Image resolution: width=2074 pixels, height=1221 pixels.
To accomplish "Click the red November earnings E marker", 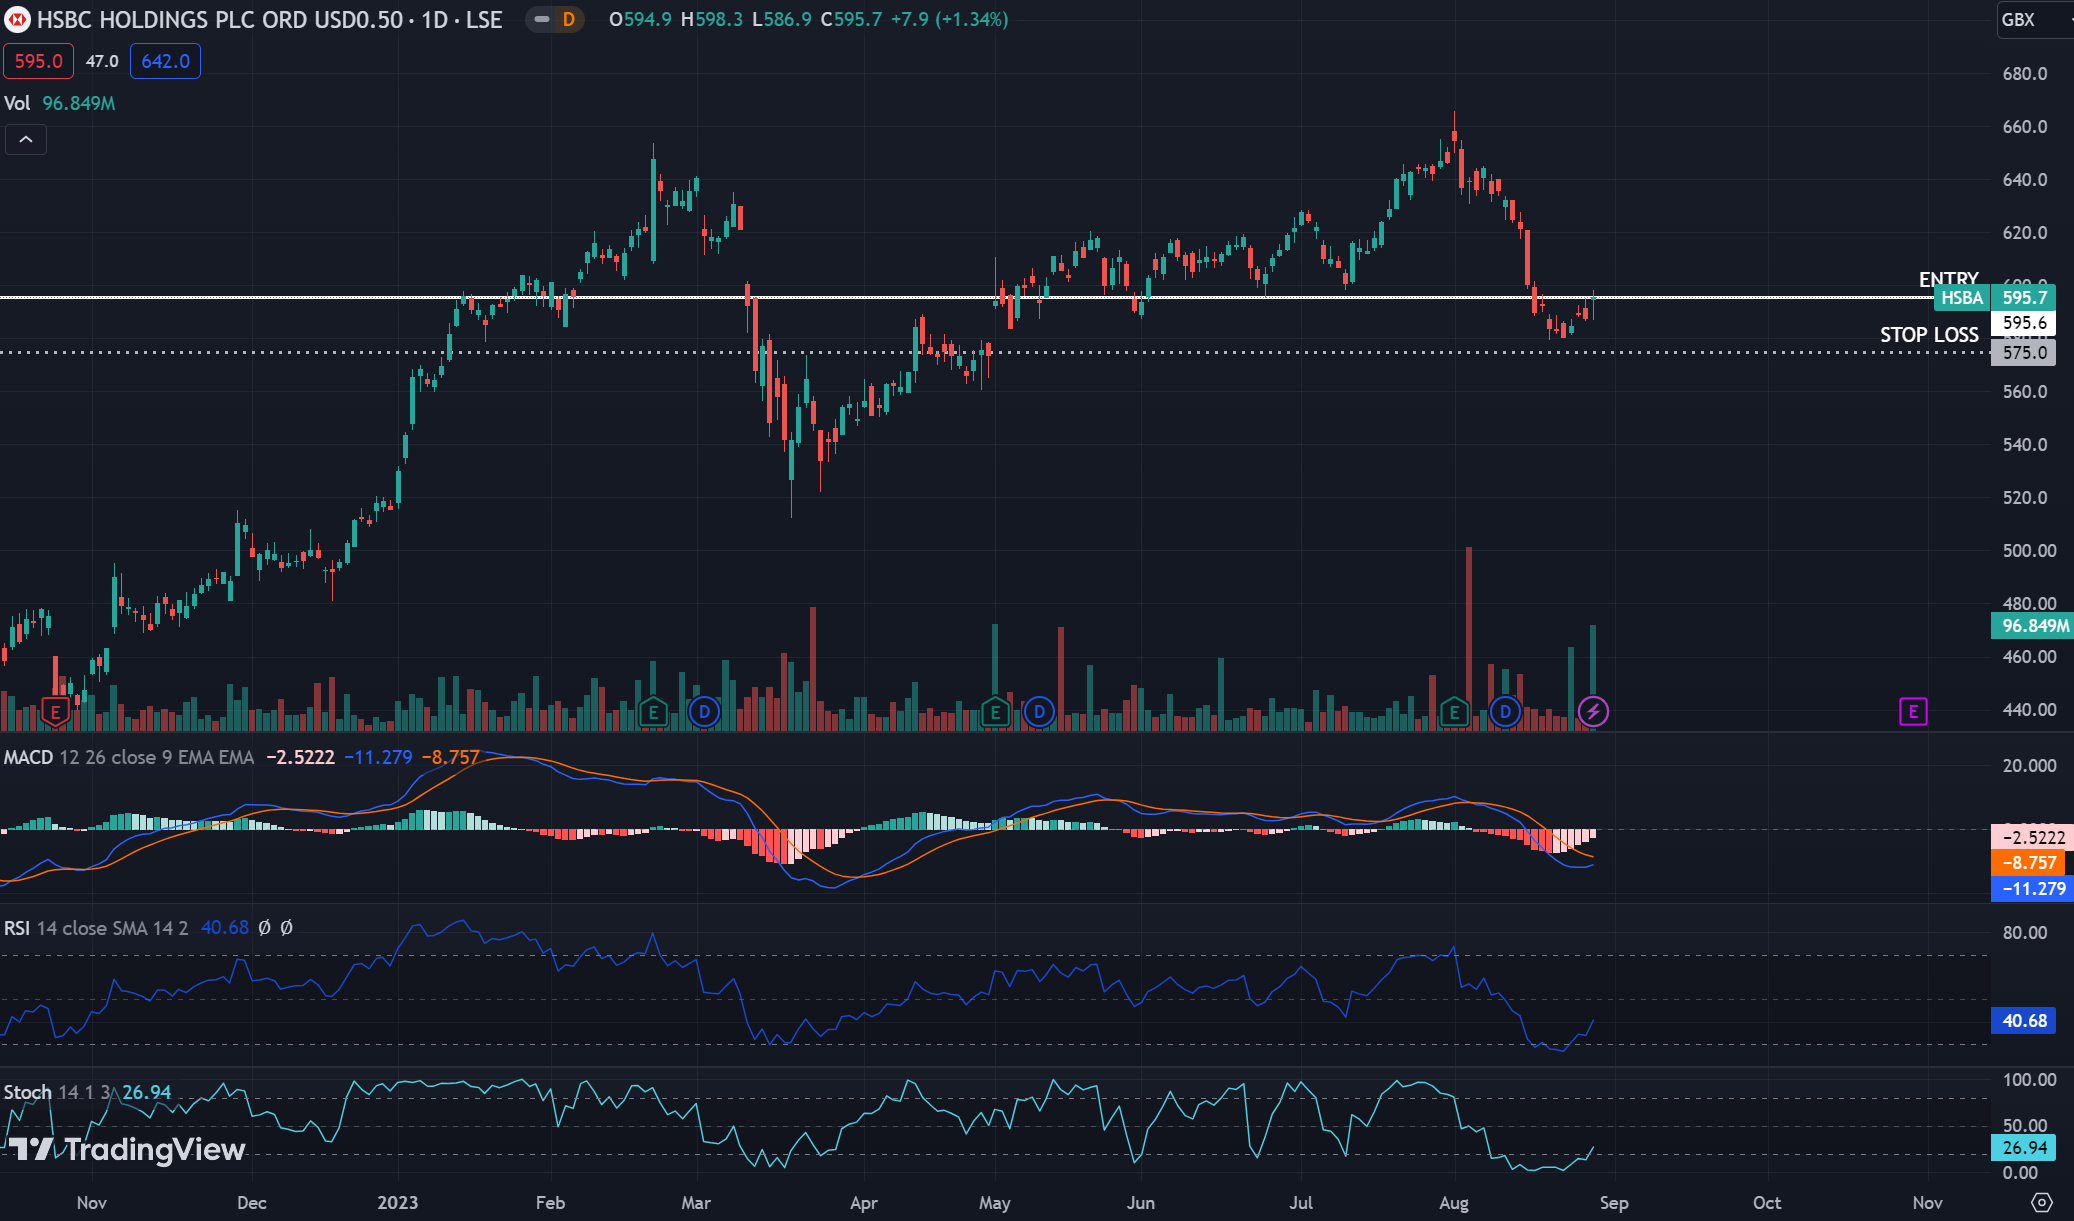I will 55,712.
